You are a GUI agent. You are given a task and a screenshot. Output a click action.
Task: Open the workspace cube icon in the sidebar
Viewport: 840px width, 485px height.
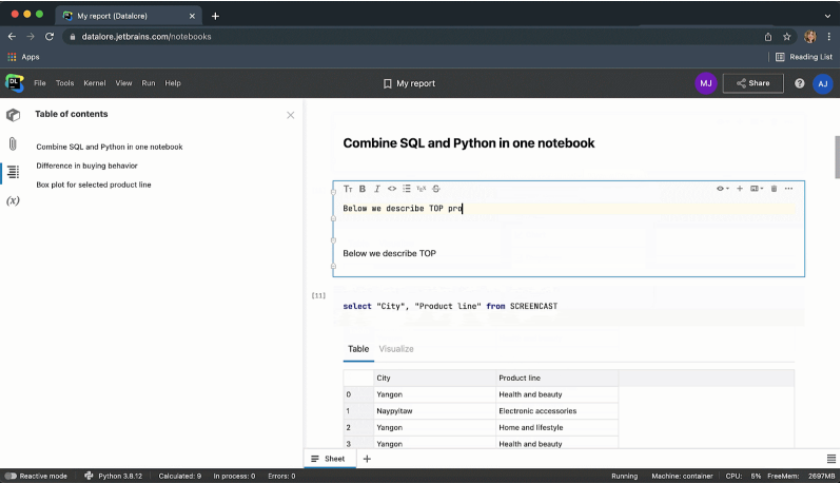tap(13, 115)
